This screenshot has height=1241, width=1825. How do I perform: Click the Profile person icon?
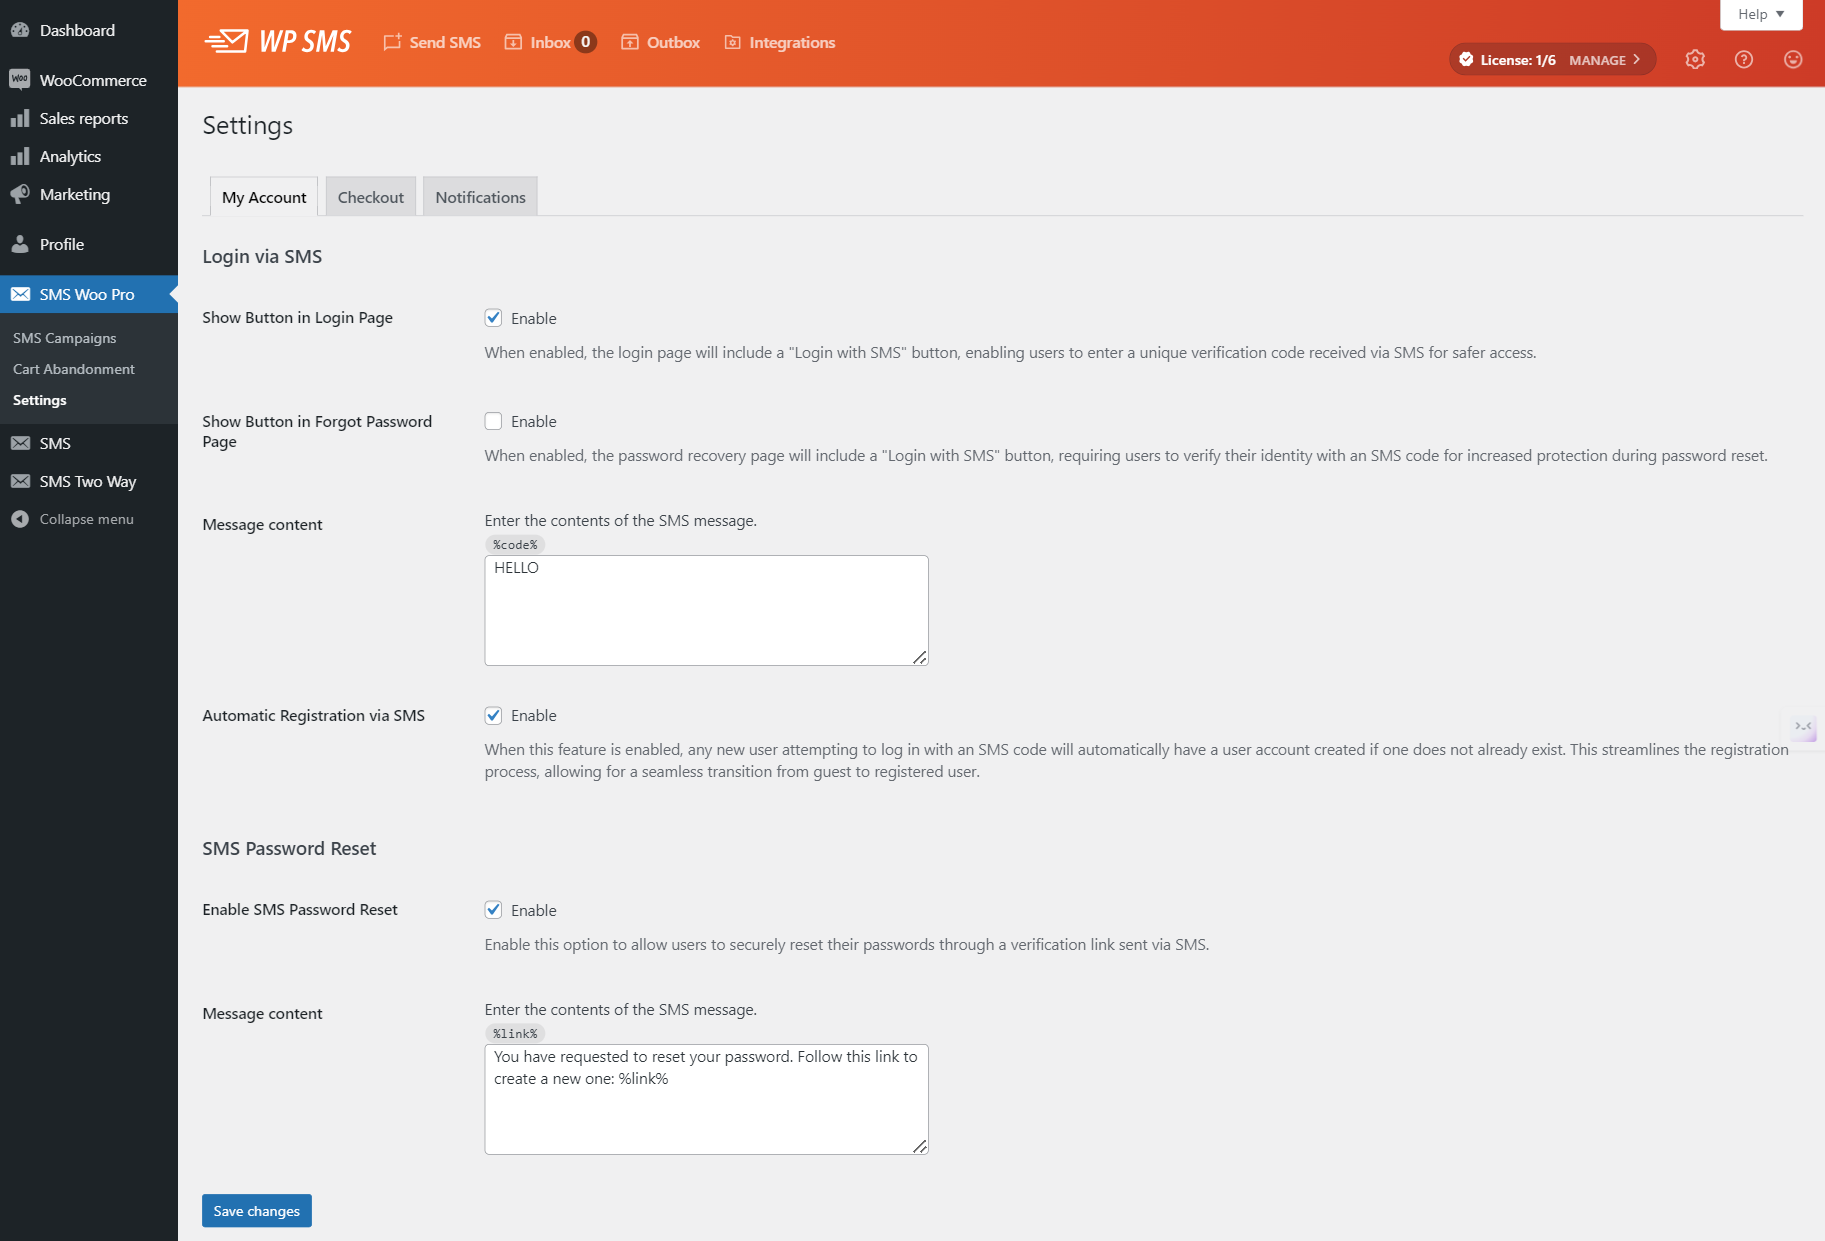coord(20,244)
